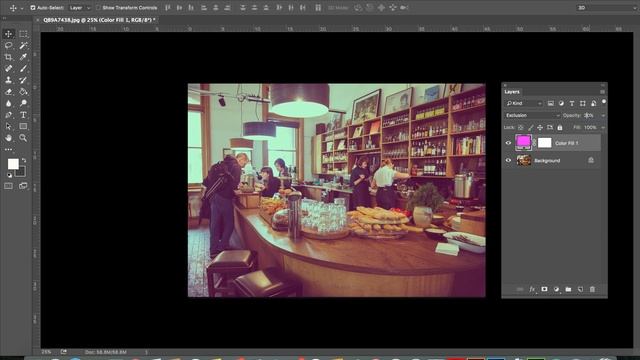The image size is (640, 360).
Task: Select the Hand tool
Action: pos(9,138)
